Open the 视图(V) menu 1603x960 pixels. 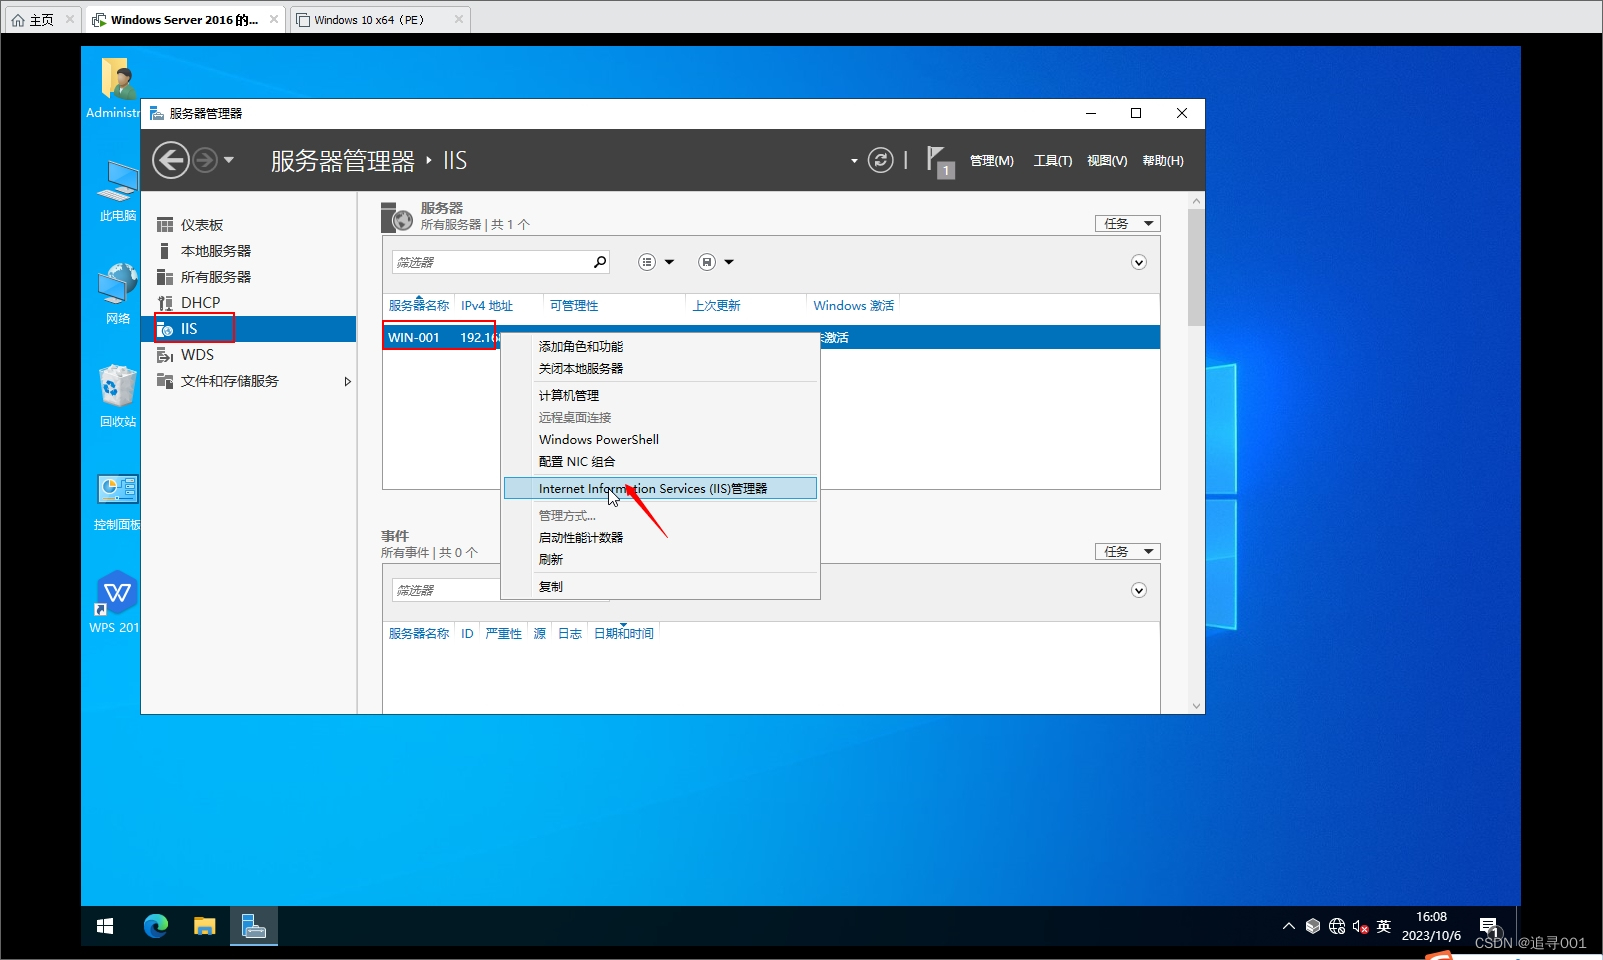pyautogui.click(x=1107, y=161)
